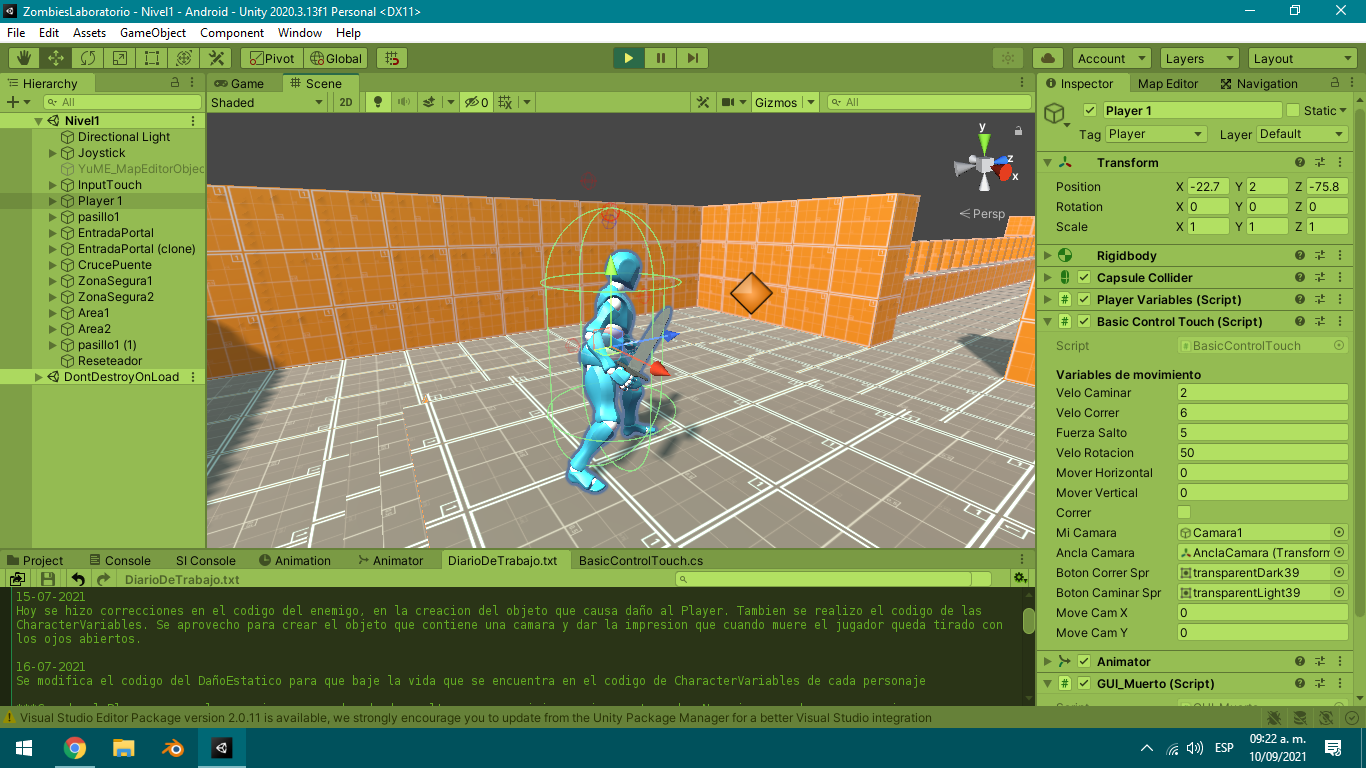
Task: Open scene component tools icon
Action: point(704,102)
